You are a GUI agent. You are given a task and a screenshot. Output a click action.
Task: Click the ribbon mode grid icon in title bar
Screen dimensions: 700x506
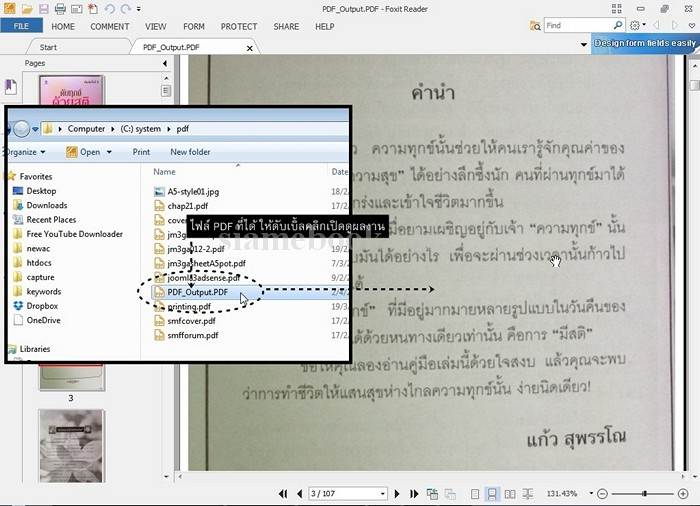[617, 8]
